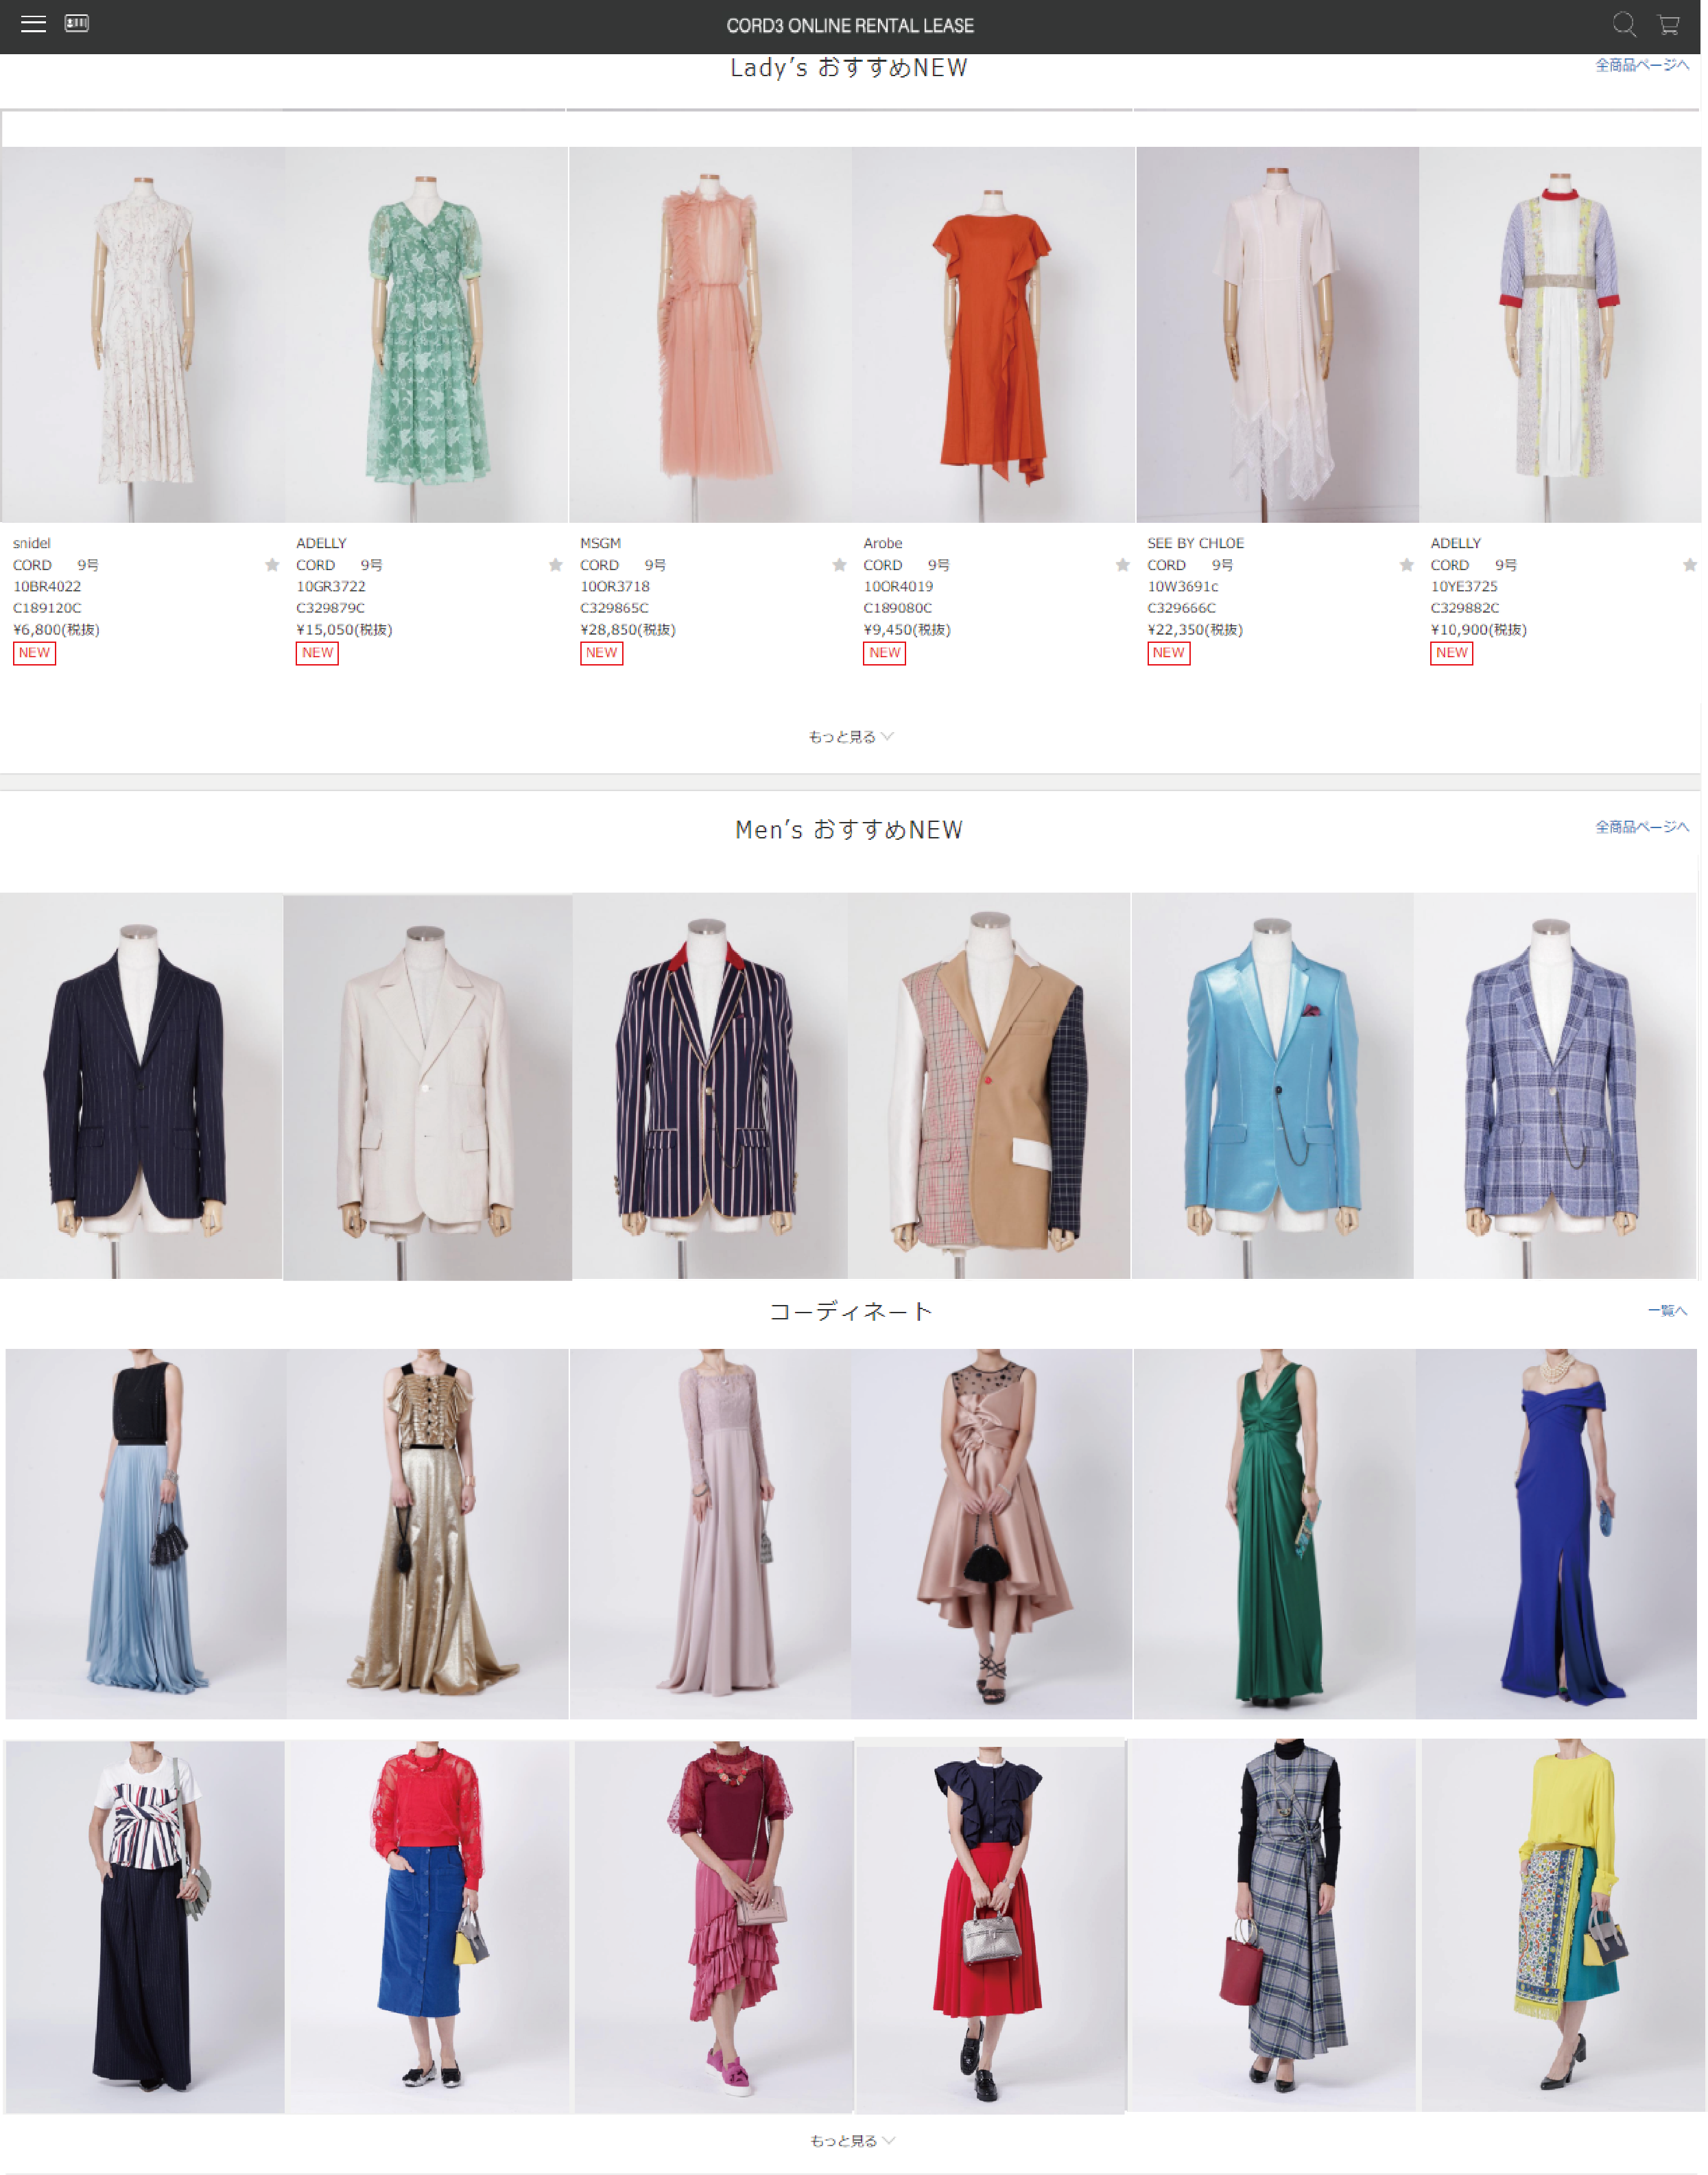Select the price ¥6,800(税抜) text
Viewport: 1708px width, 2175px height.
56,630
